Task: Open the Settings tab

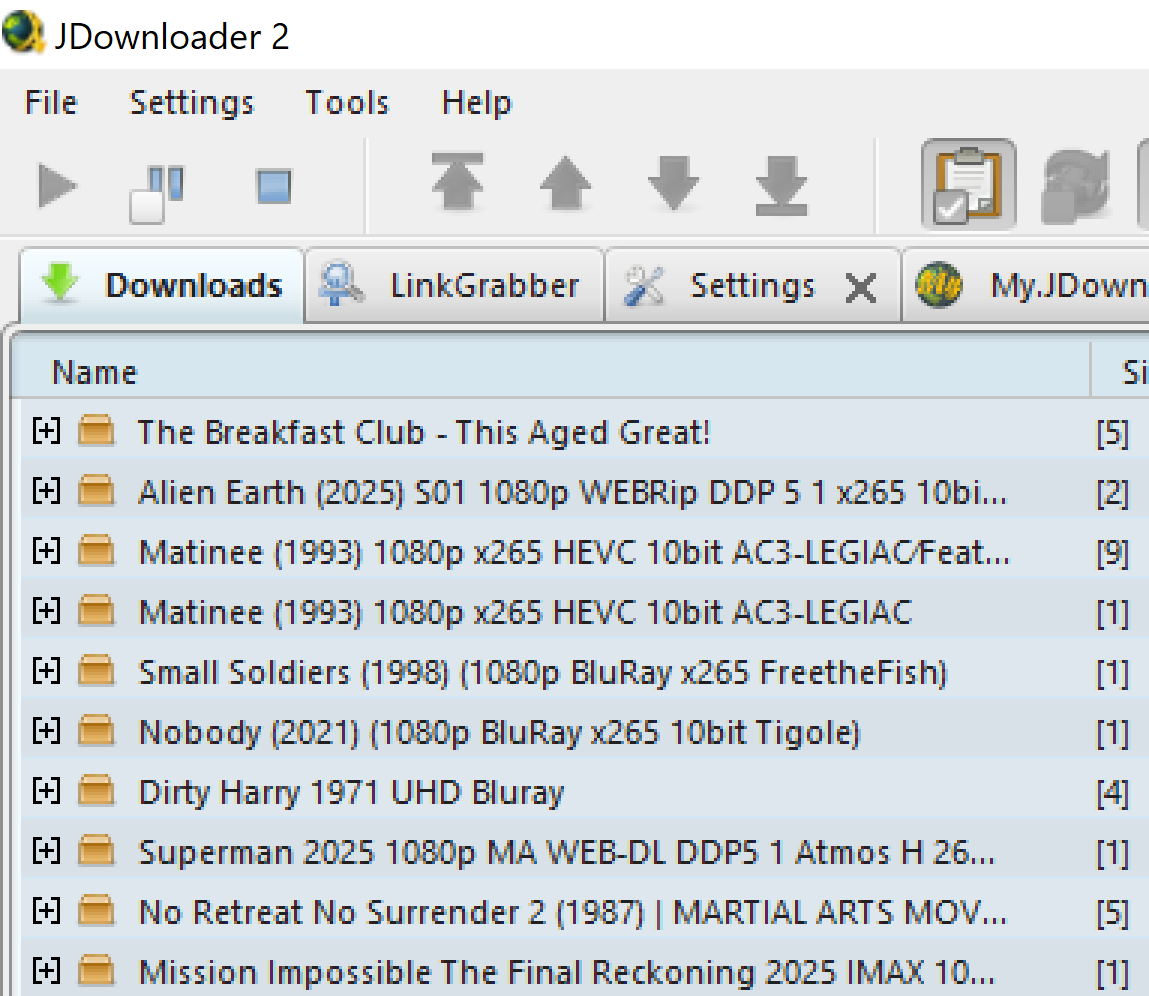Action: (x=753, y=286)
